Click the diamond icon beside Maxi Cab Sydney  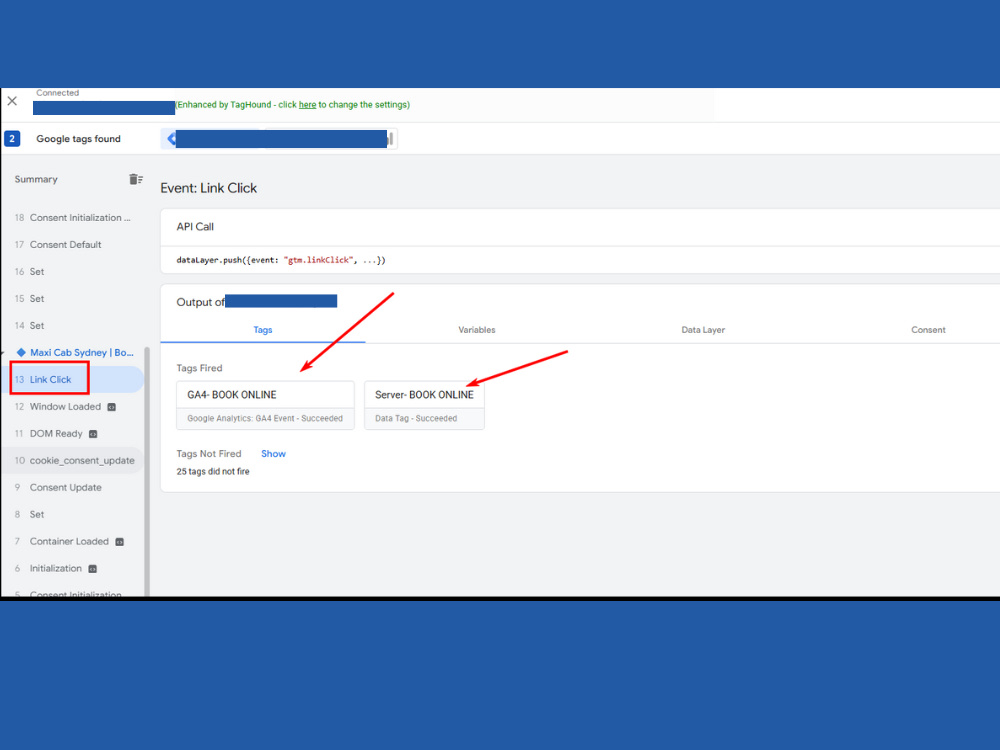click(x=21, y=352)
